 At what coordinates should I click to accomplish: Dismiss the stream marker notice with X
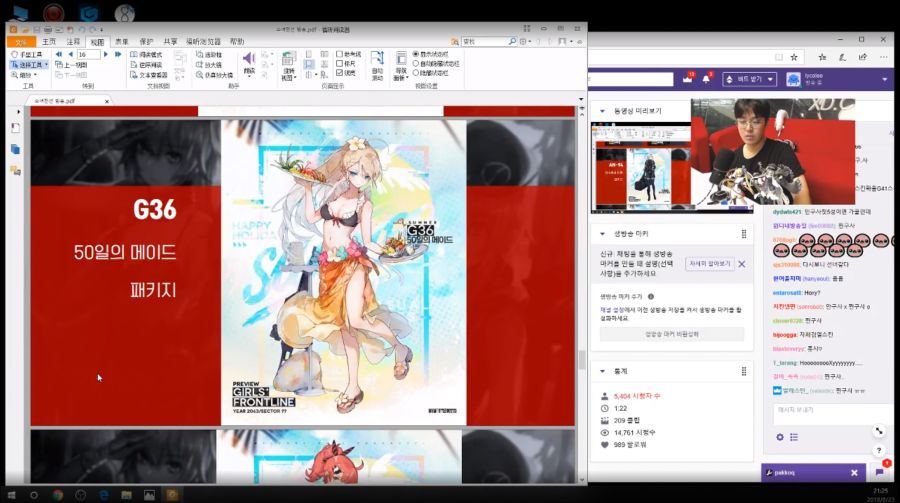tap(742, 264)
